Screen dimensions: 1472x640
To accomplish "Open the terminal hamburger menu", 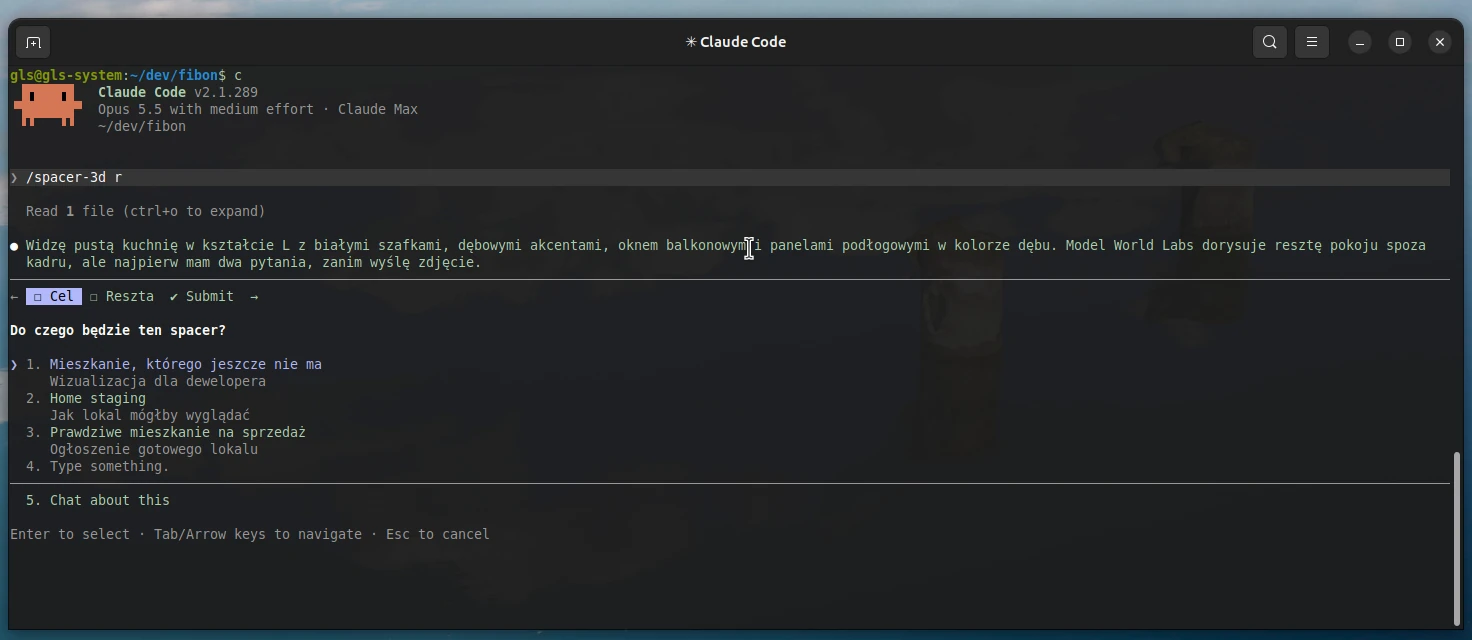I will click(x=1312, y=42).
